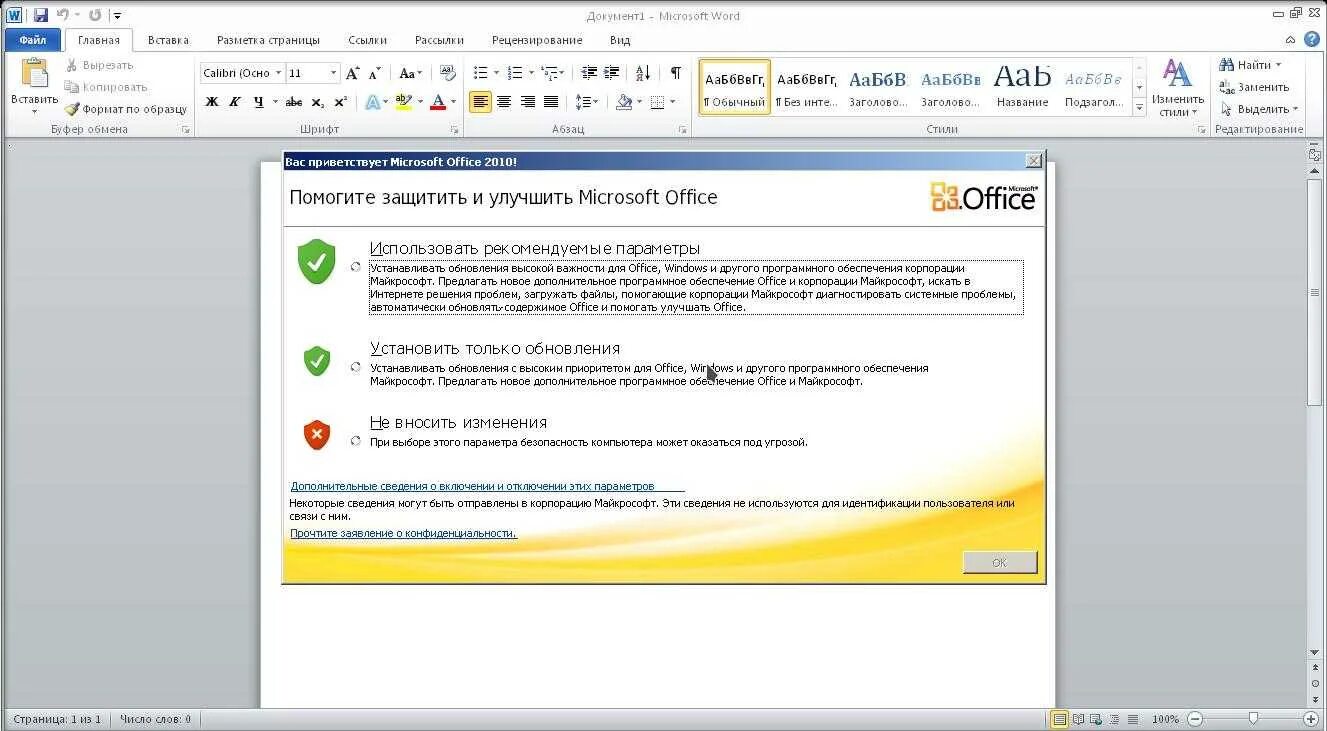Apply the Обычный style
1327x731 pixels.
734,88
